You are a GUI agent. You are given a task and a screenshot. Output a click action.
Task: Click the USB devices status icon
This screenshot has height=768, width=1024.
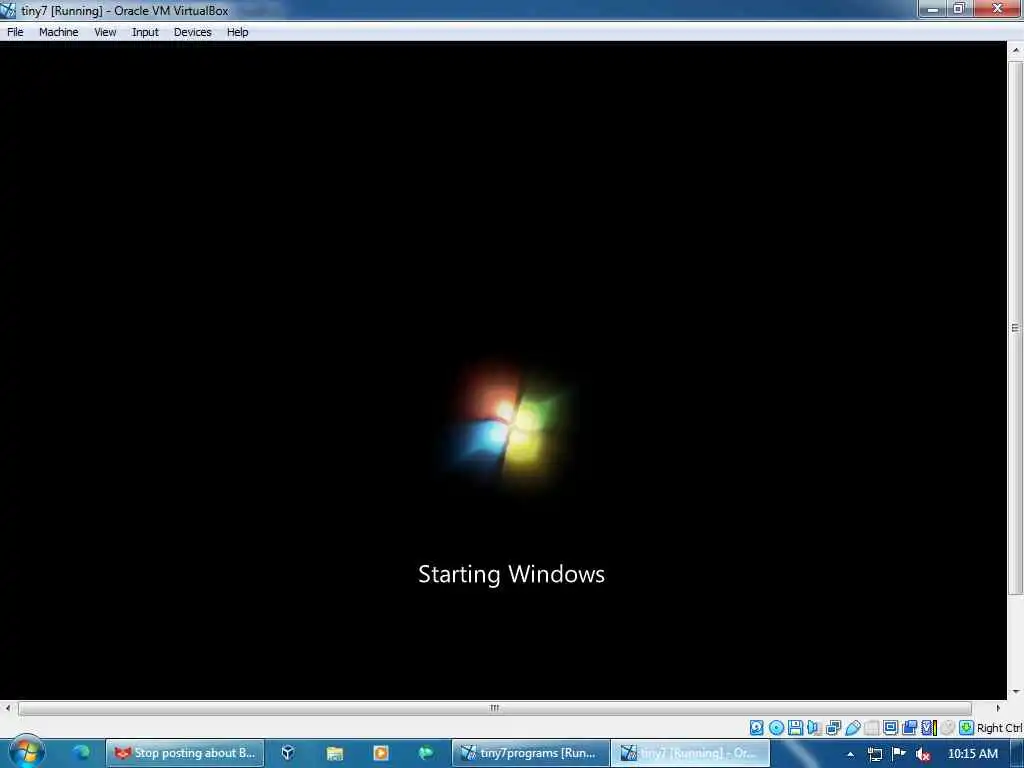(x=853, y=728)
